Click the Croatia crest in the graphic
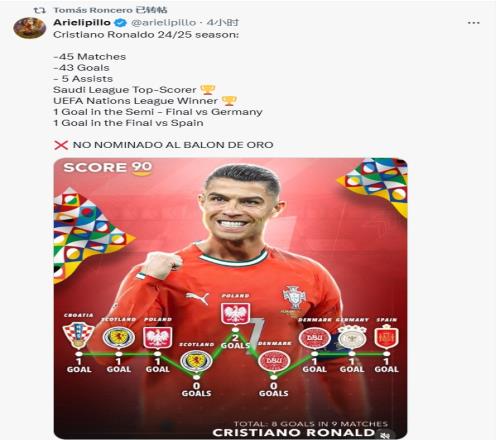The height and width of the screenshot is (440, 500). 79,334
